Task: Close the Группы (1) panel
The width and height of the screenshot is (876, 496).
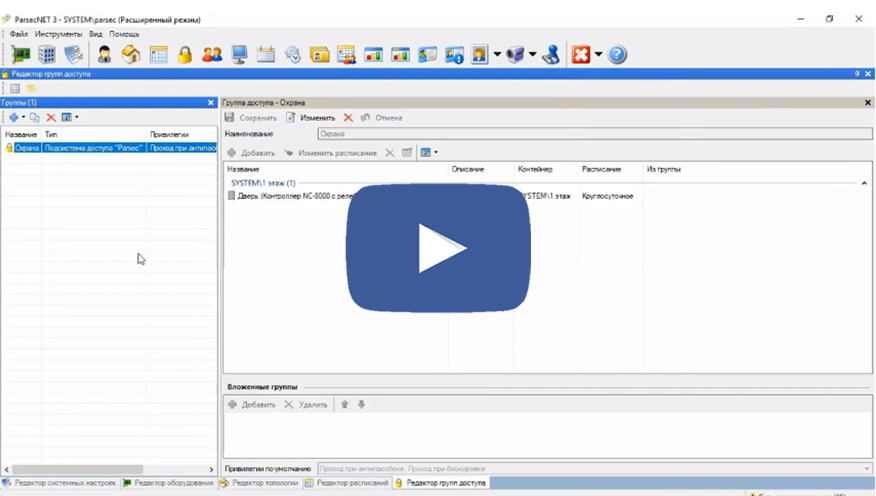Action: coord(211,103)
